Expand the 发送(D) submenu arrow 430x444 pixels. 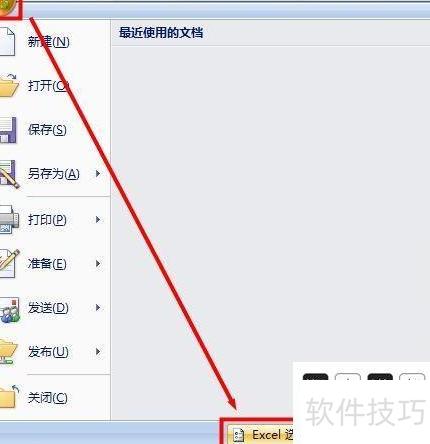click(x=98, y=307)
